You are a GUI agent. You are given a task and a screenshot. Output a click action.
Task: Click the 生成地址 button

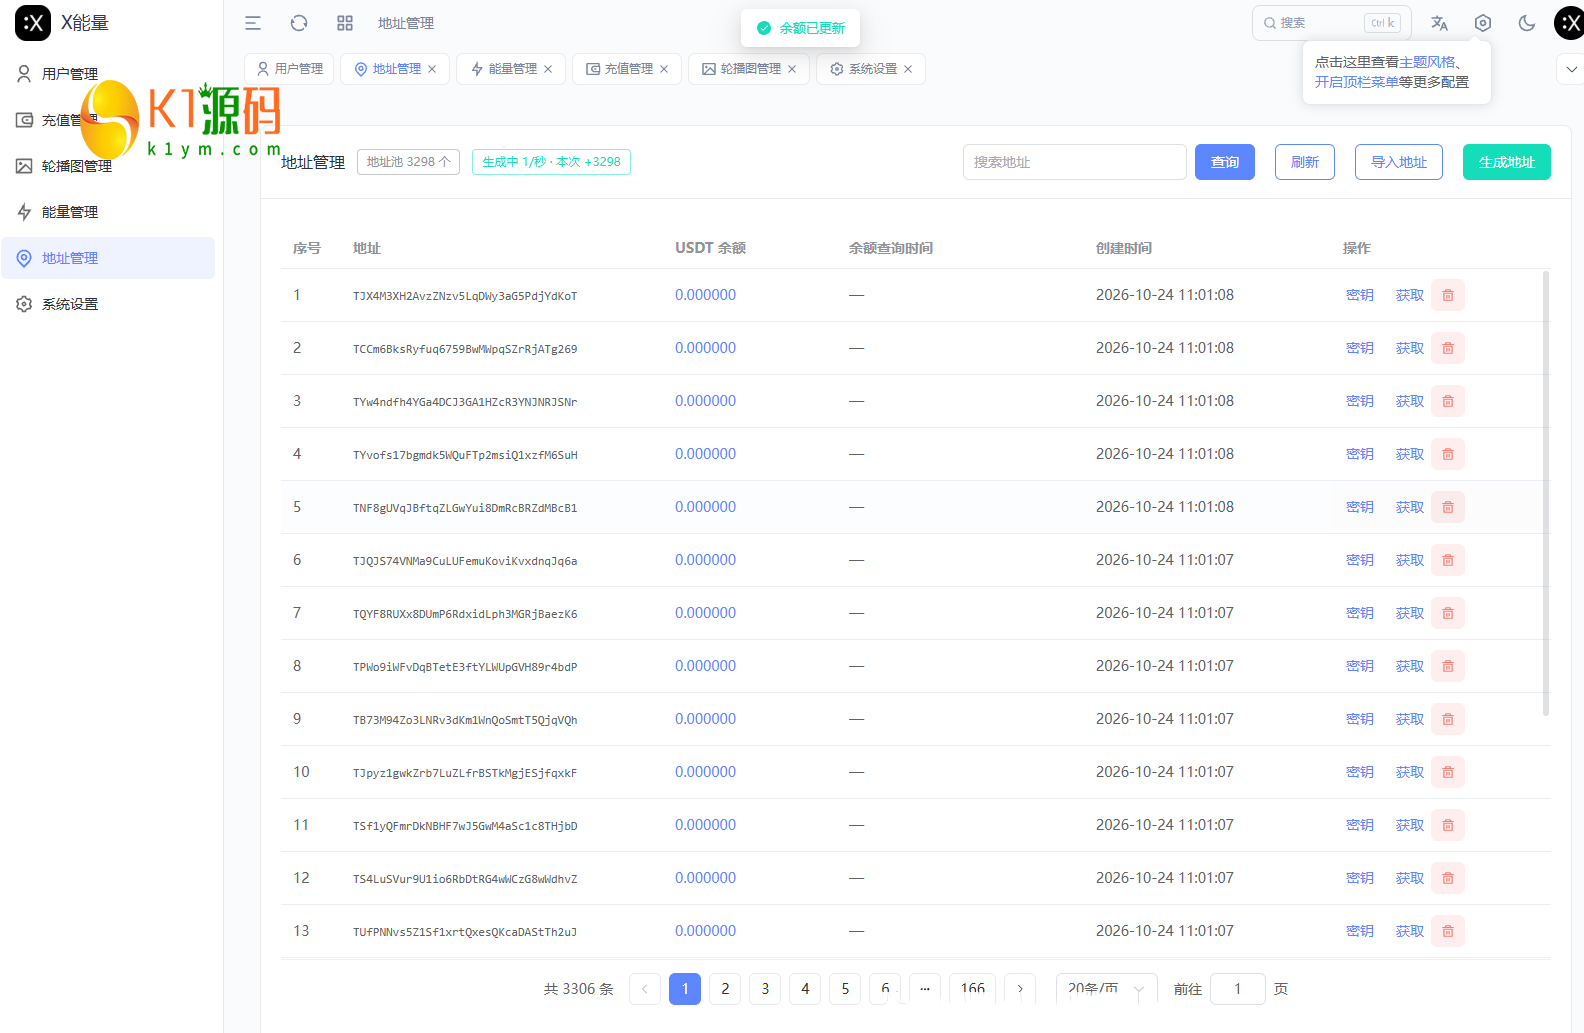click(x=1507, y=162)
